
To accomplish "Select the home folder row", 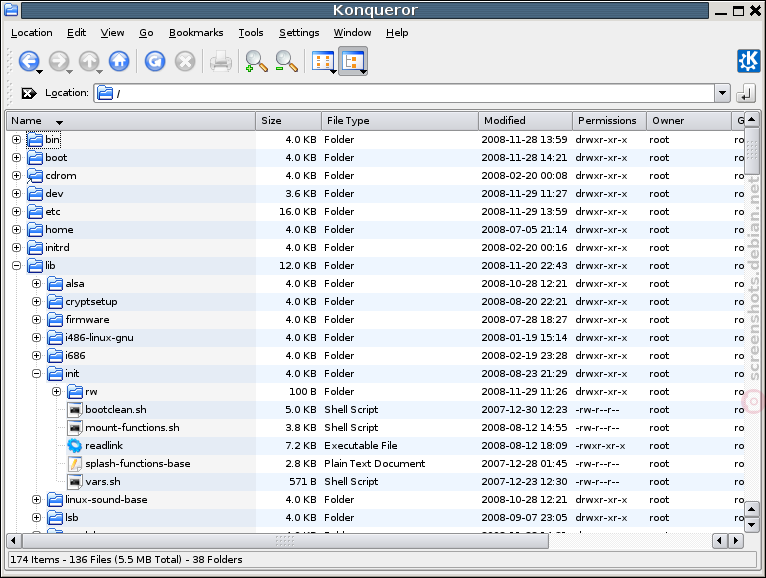I will (x=375, y=230).
